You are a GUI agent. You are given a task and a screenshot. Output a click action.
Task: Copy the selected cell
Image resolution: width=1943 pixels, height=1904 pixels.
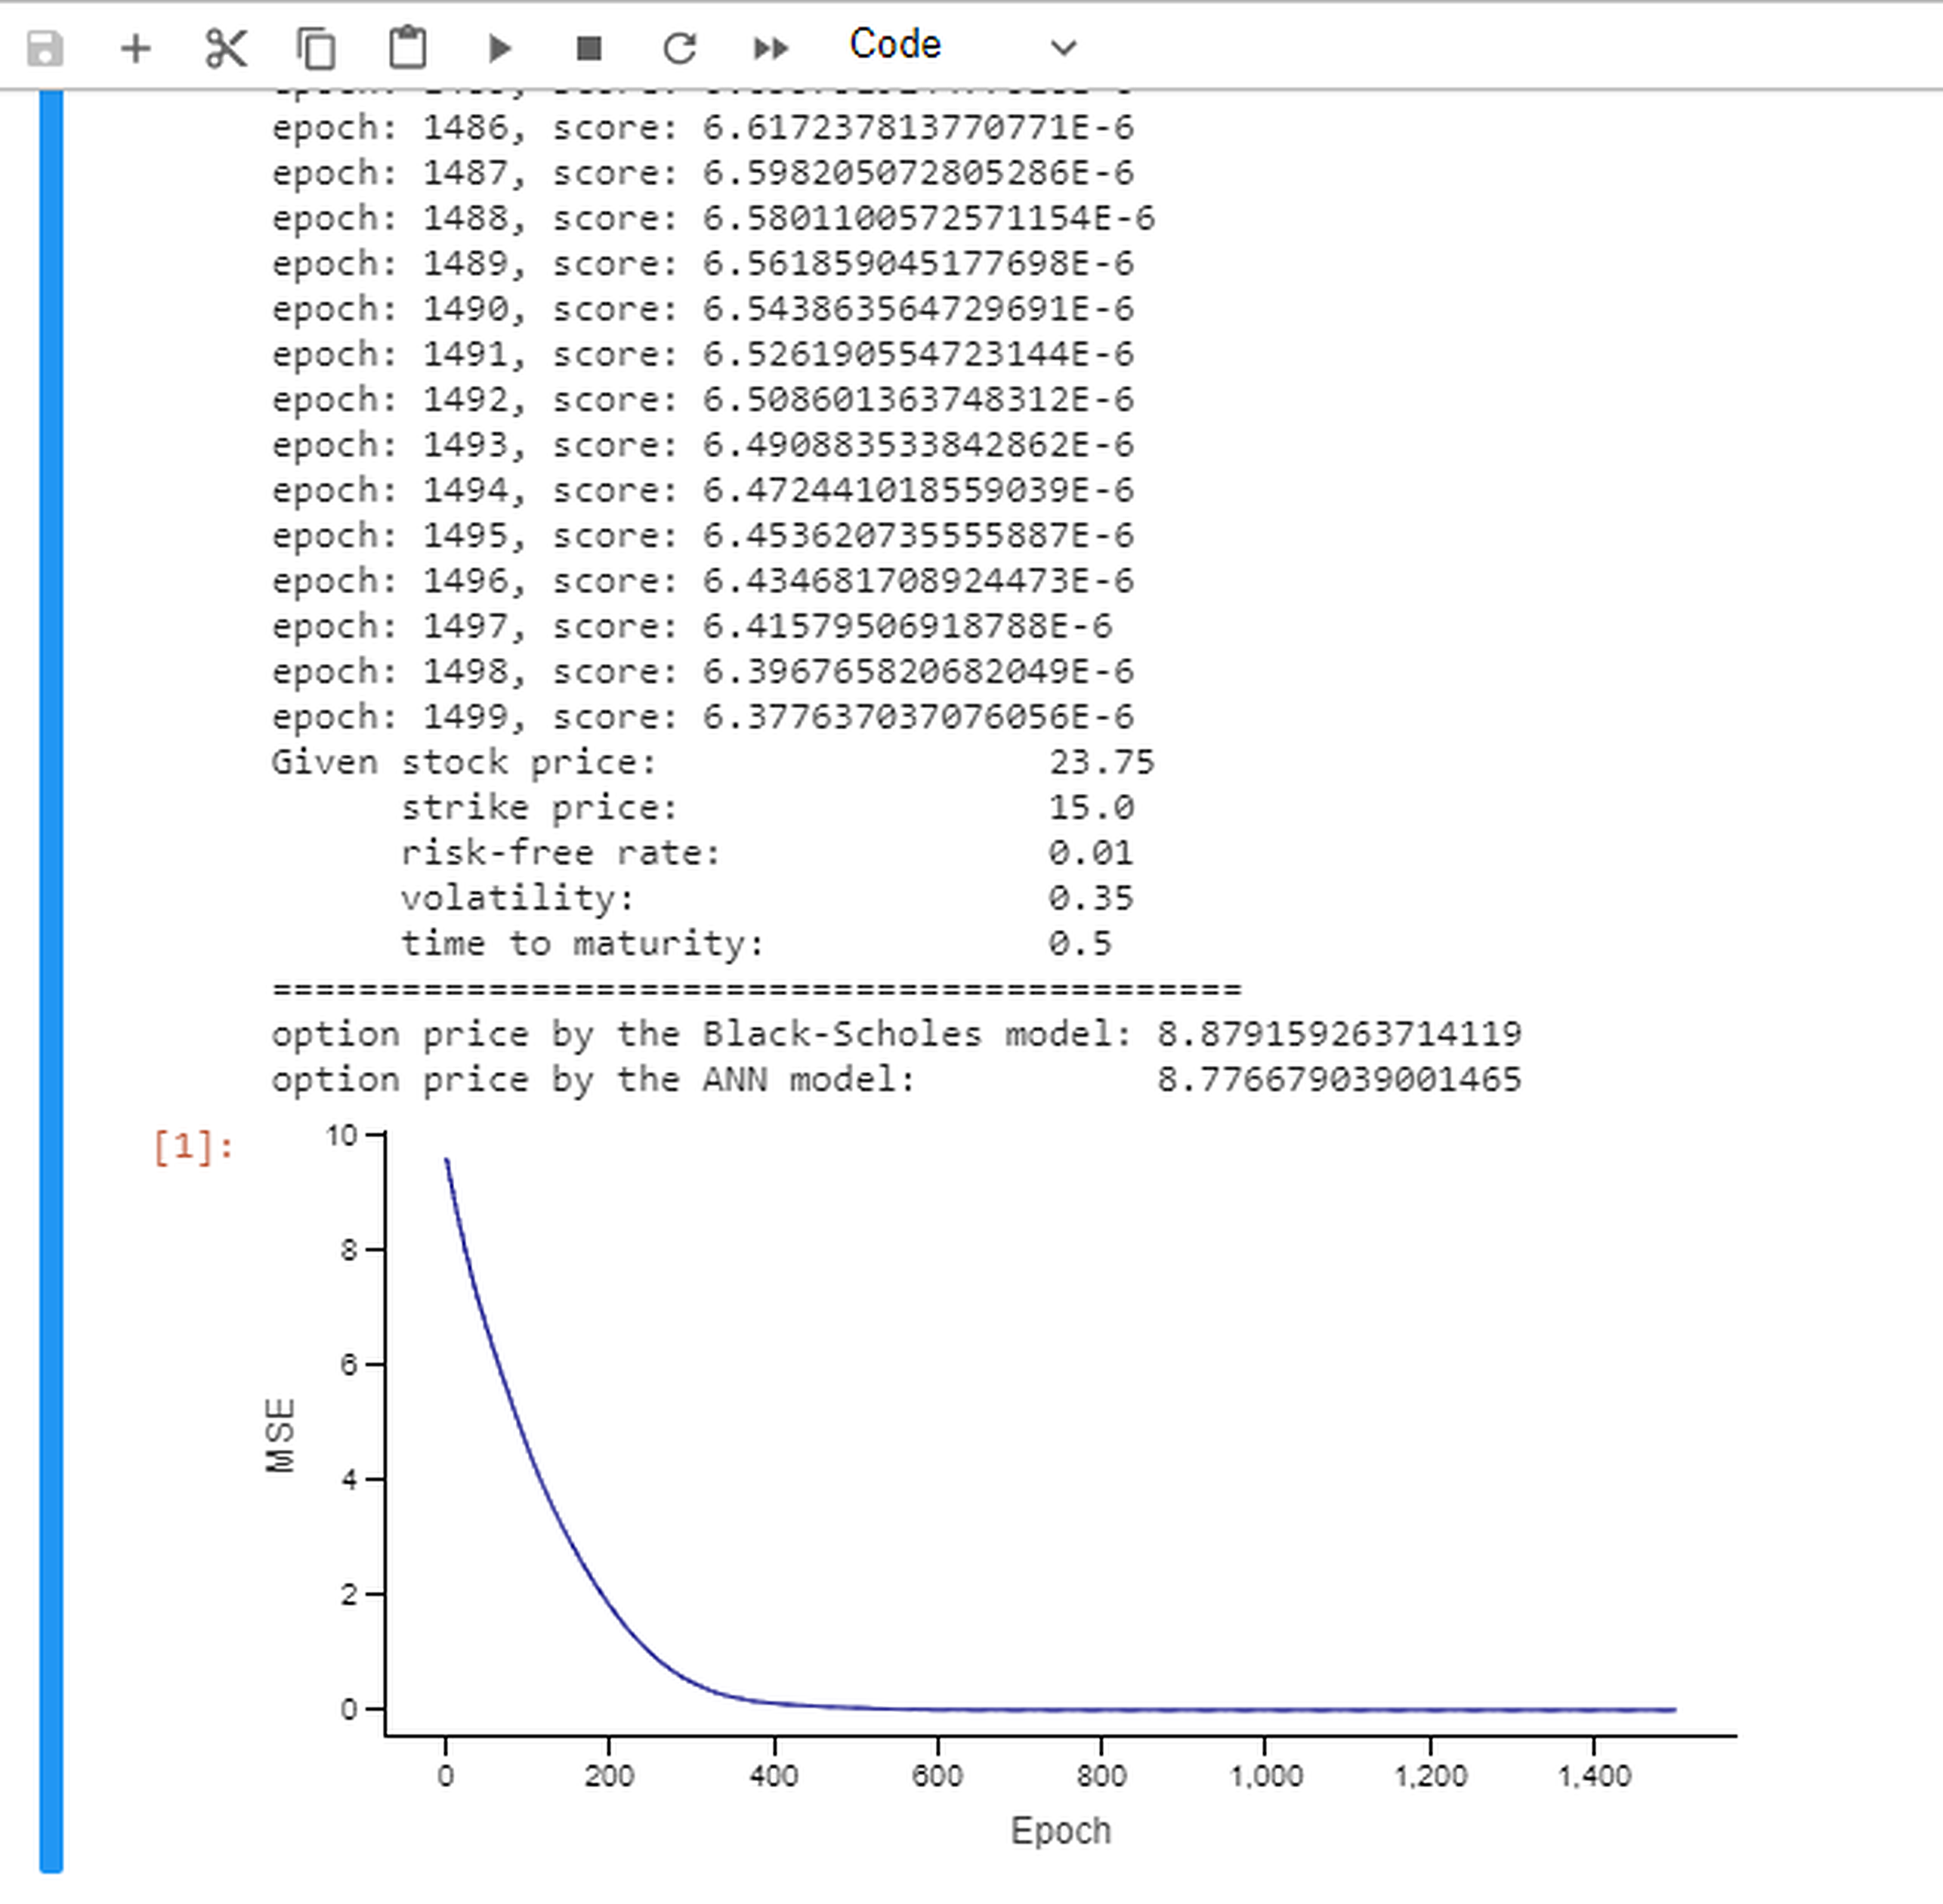316,48
